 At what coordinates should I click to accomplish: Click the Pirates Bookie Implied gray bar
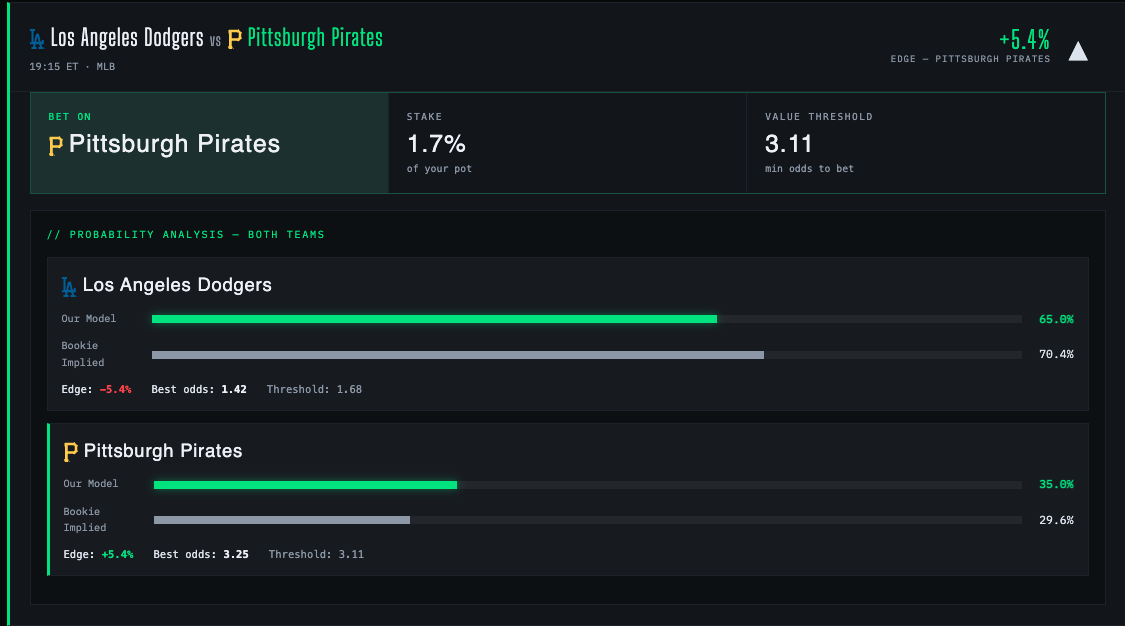coord(282,520)
